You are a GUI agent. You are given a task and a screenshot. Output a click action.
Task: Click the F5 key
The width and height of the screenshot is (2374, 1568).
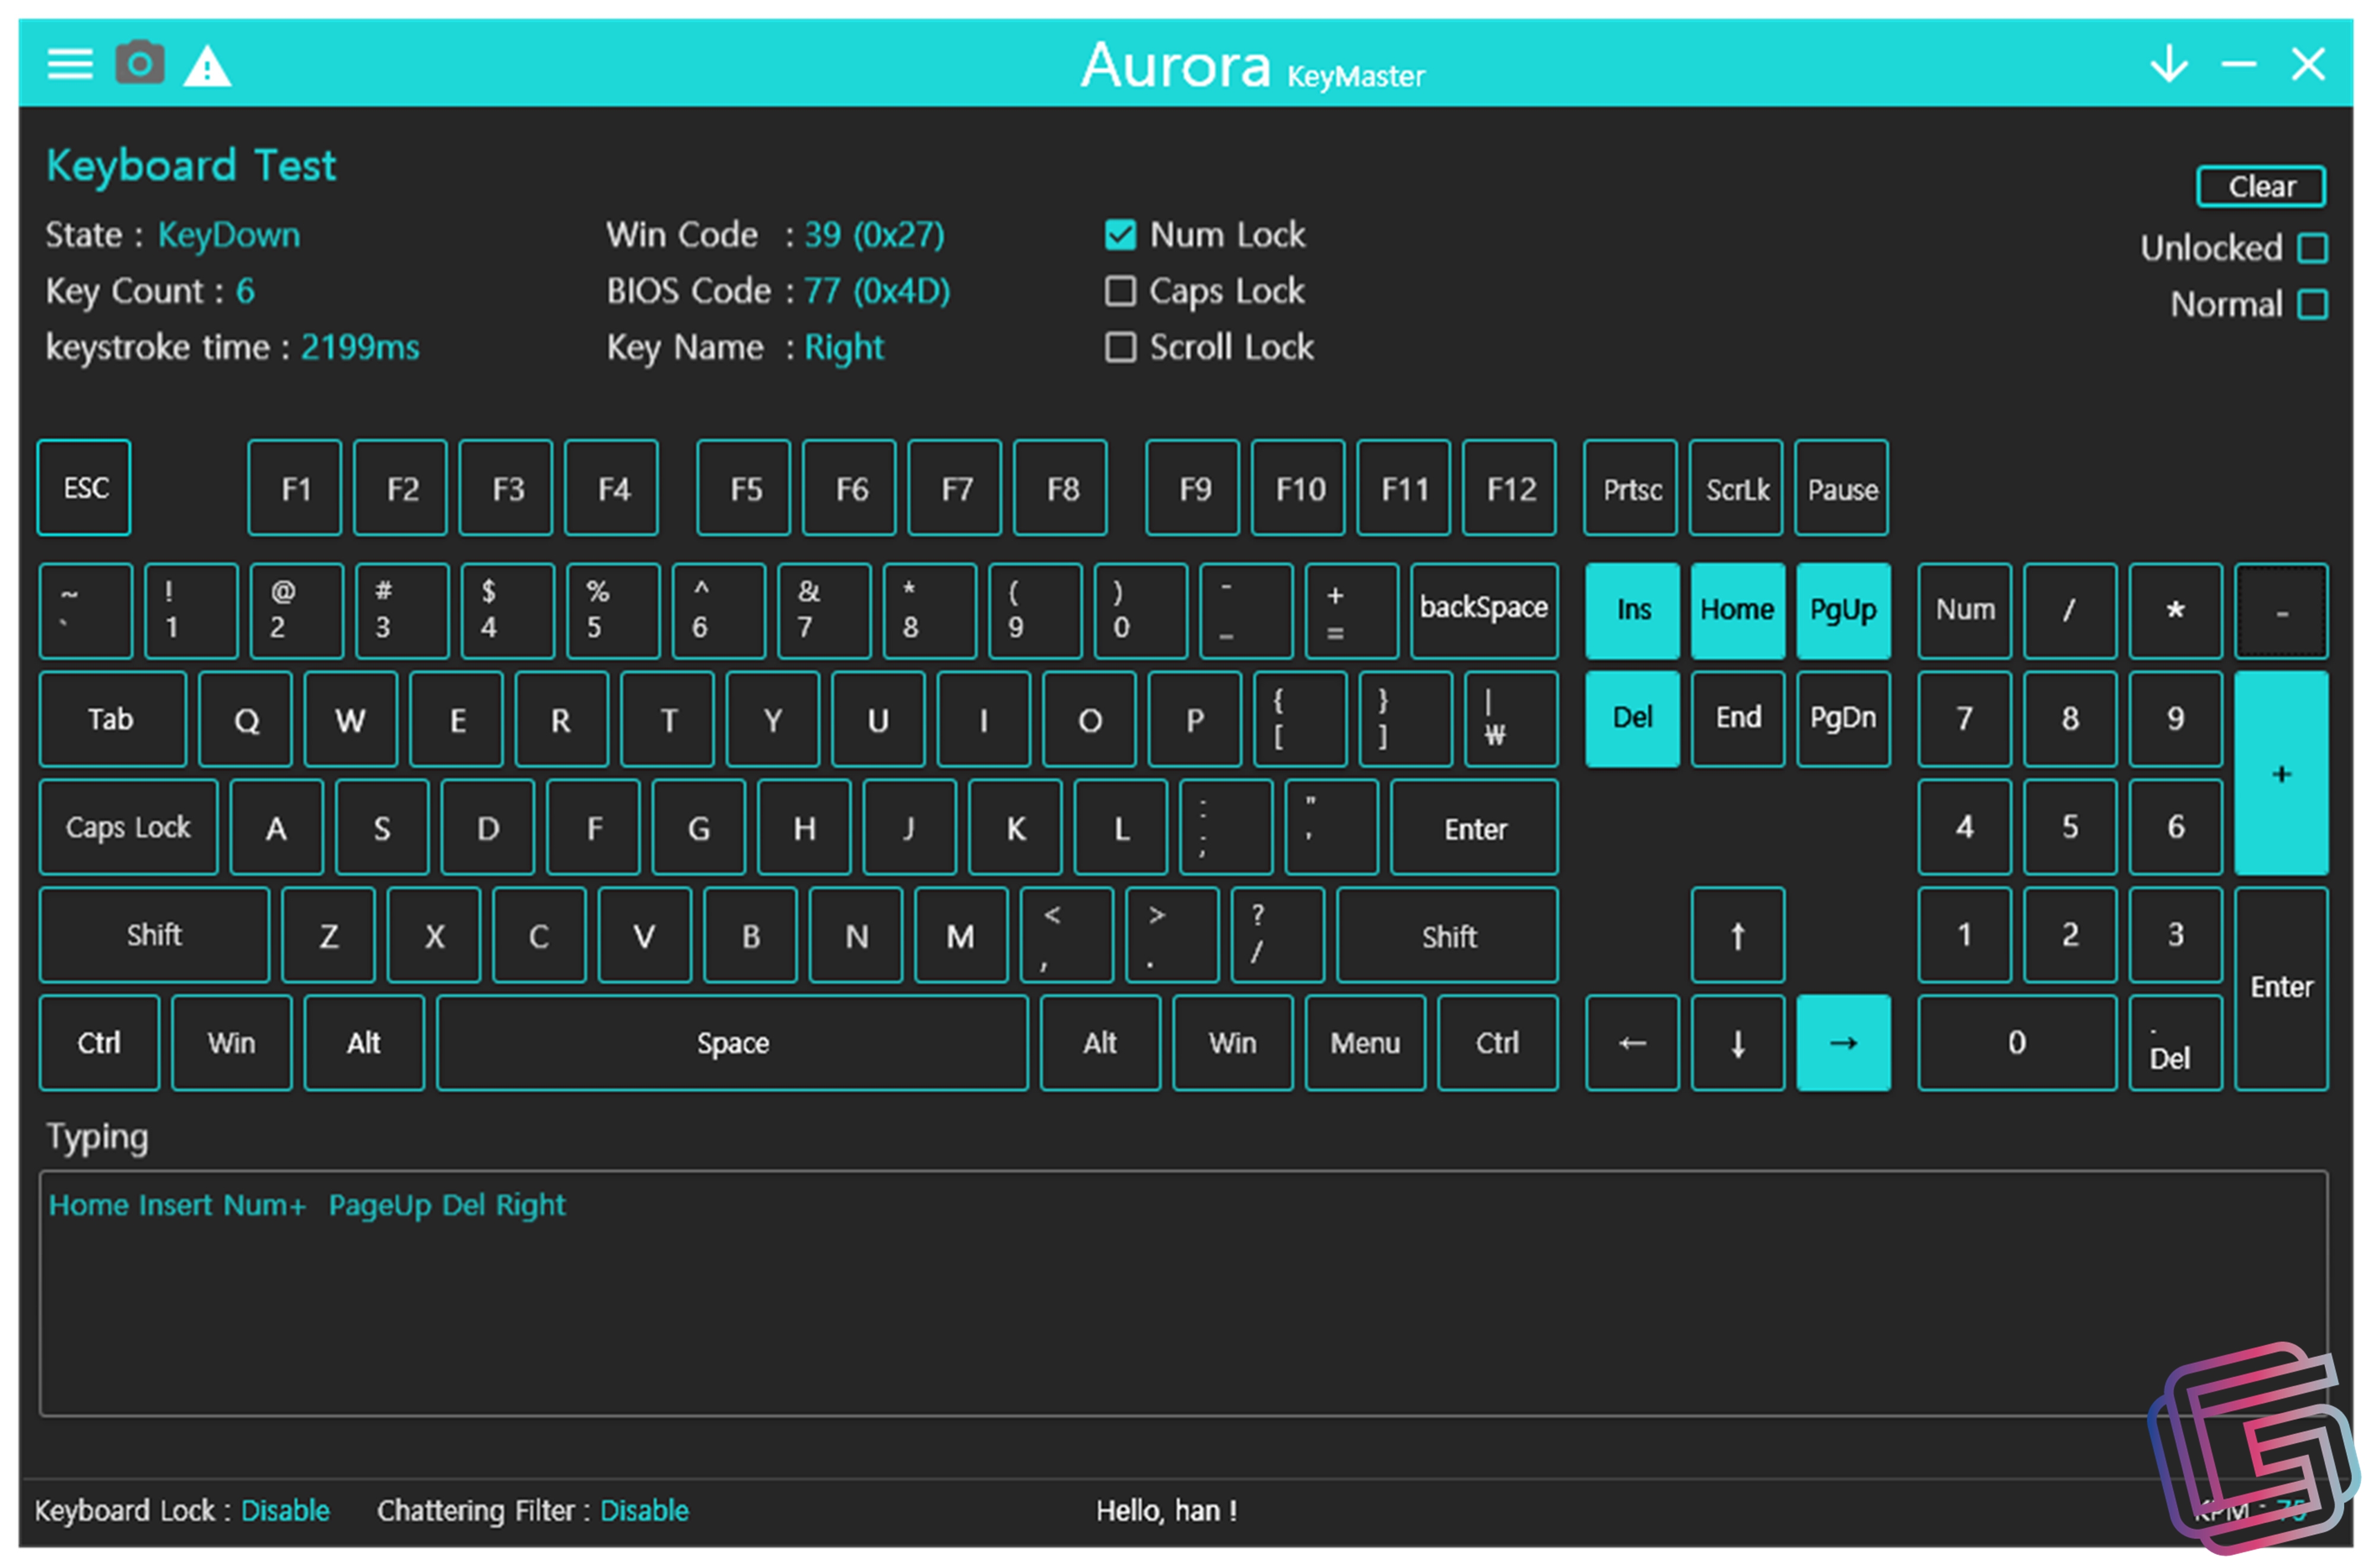tap(744, 488)
